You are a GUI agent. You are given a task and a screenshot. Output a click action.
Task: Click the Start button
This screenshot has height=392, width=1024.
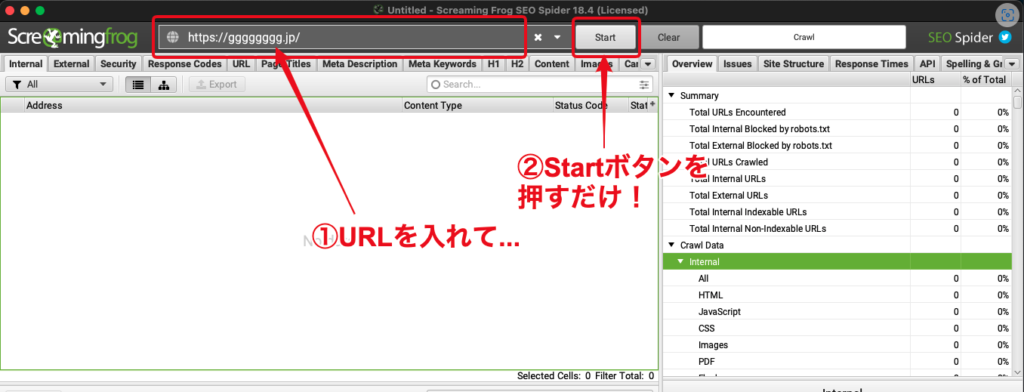click(605, 37)
